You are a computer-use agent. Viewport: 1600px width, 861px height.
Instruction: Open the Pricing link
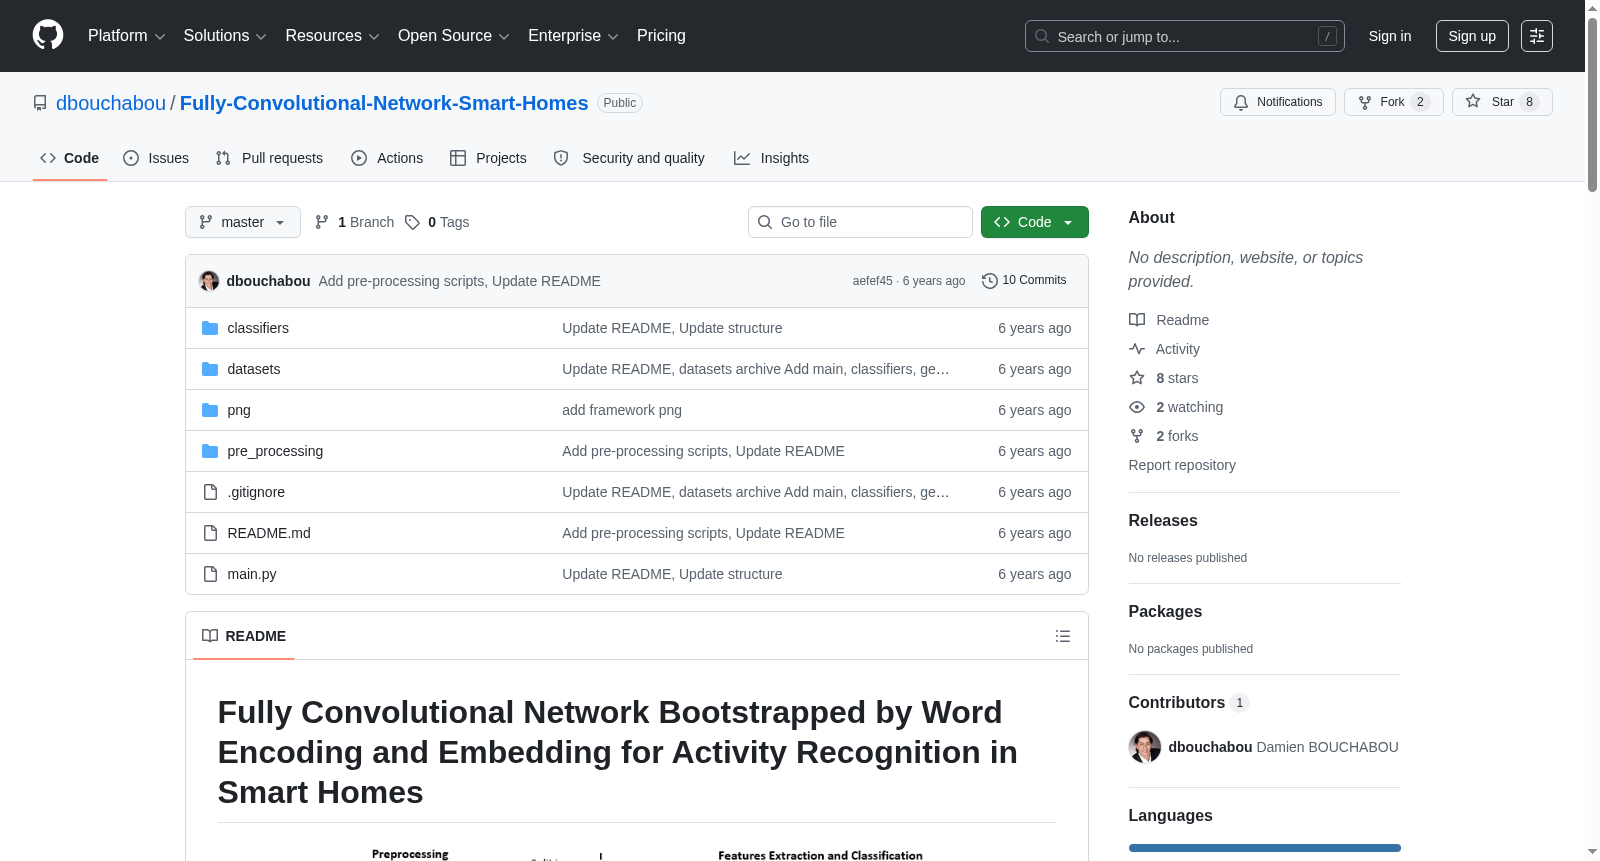[661, 36]
